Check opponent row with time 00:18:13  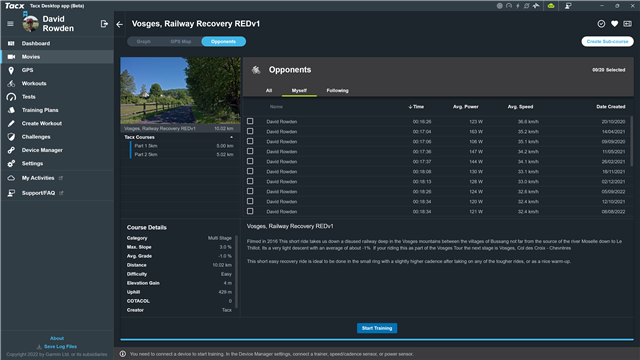pyautogui.click(x=250, y=181)
